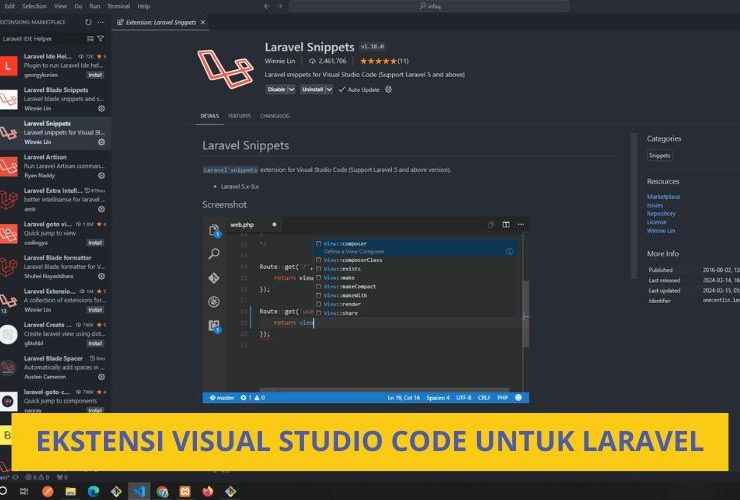Open Google Chrome from the taskbar
Image resolution: width=740 pixels, height=500 pixels.
162,492
